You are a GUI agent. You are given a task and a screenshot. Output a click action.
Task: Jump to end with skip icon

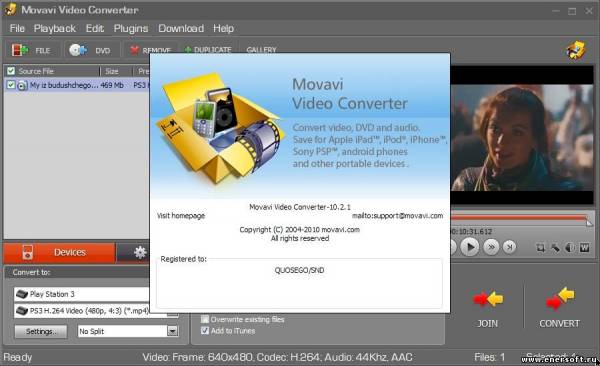coord(510,247)
